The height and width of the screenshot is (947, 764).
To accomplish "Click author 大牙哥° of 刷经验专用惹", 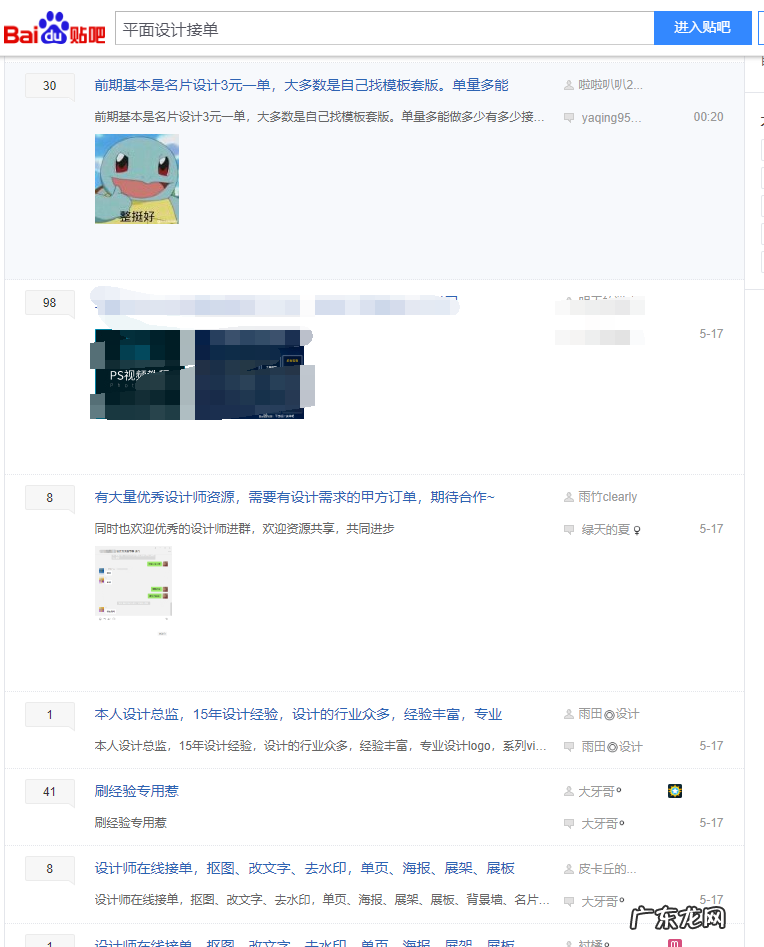I will 600,792.
